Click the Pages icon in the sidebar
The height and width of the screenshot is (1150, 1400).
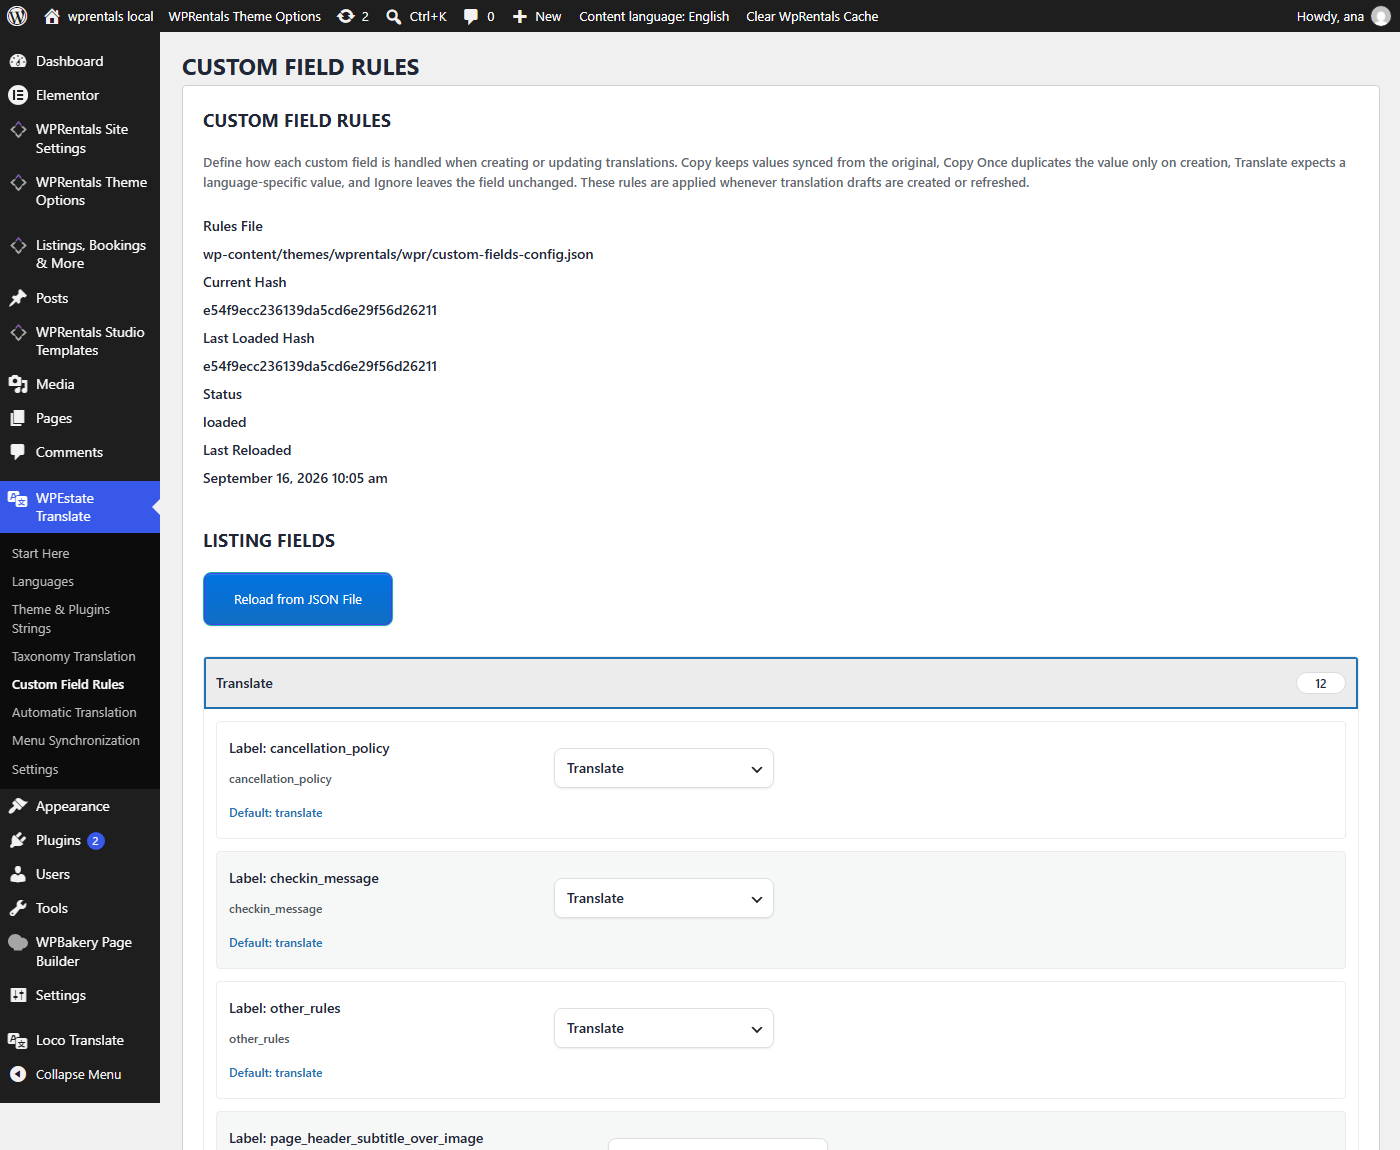18,418
